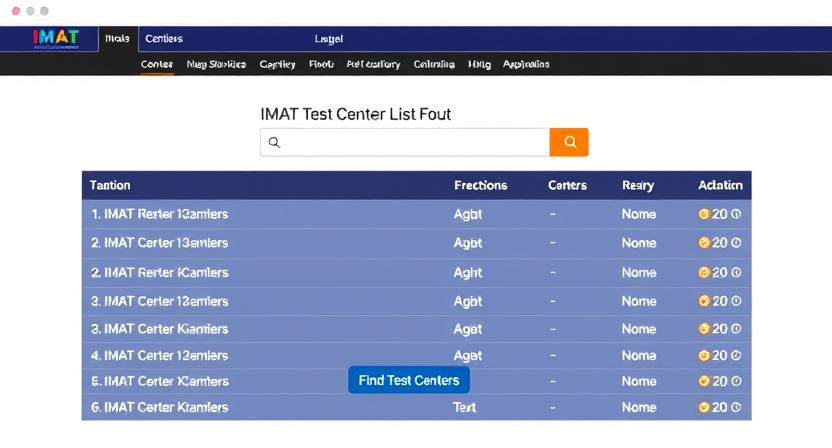Open the 'Aprjioaiina' sub-navigation item
The height and width of the screenshot is (448, 832).
pyautogui.click(x=526, y=64)
